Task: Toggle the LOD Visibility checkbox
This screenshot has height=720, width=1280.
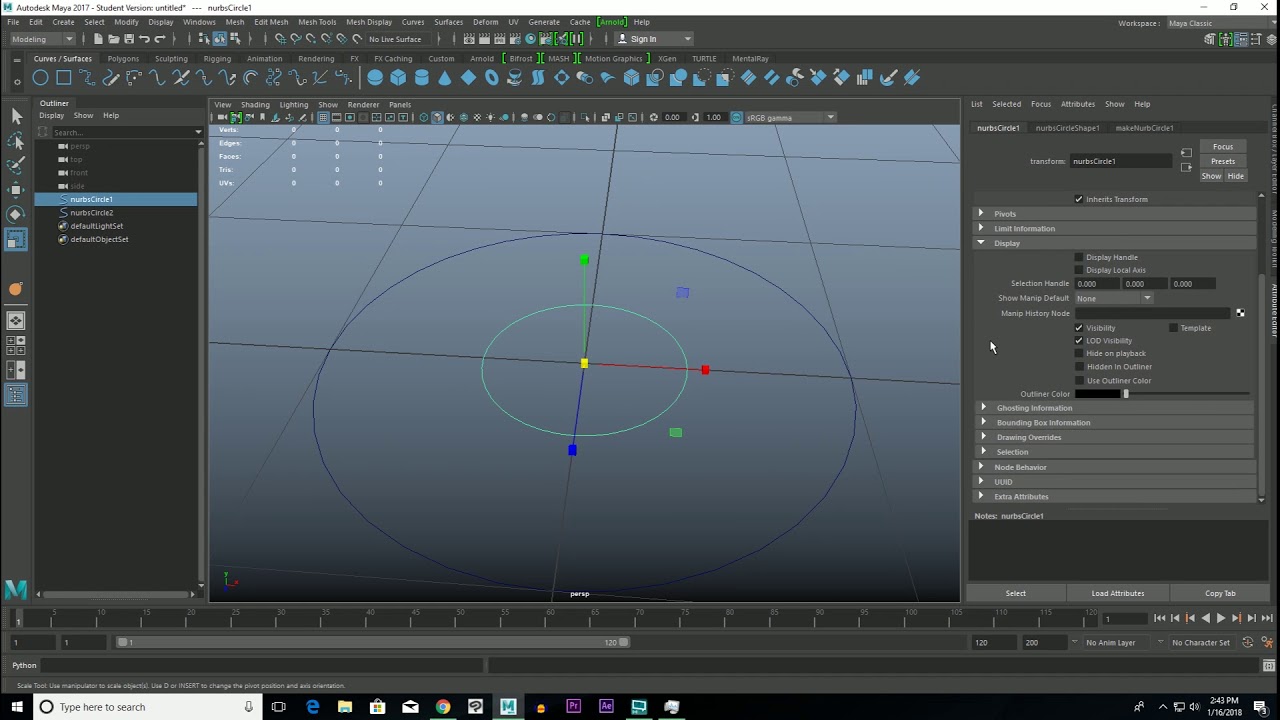Action: (1079, 341)
